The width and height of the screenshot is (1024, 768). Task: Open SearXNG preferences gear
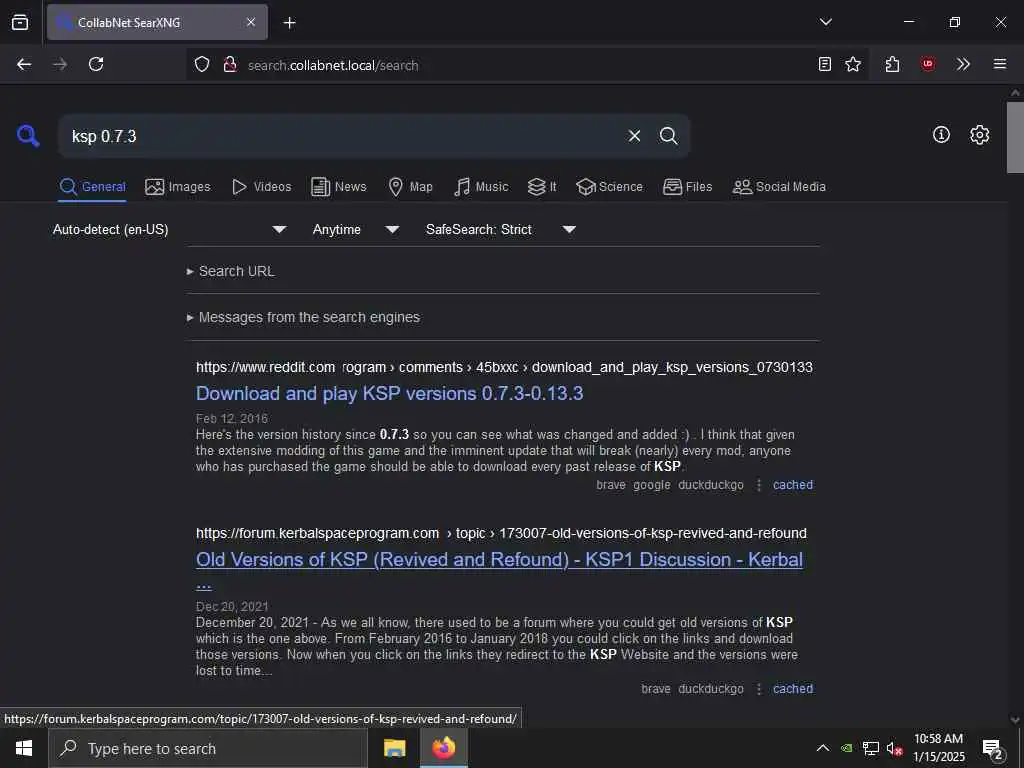click(980, 135)
